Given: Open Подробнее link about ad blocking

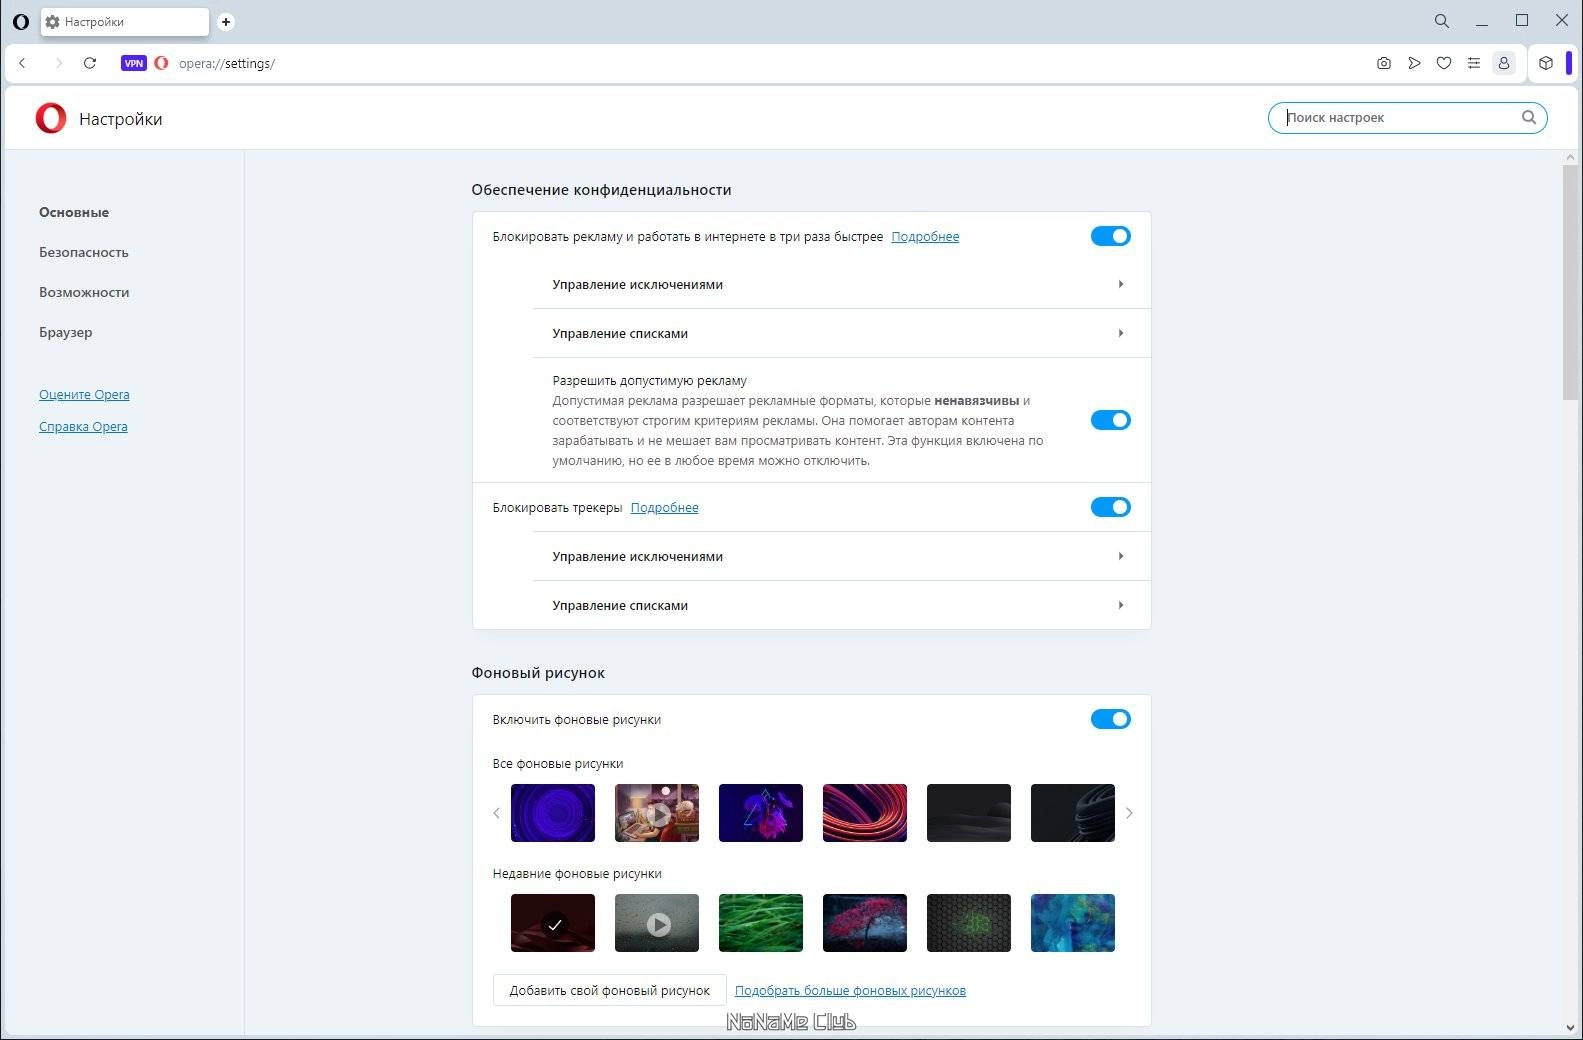Looking at the screenshot, I should [x=925, y=237].
